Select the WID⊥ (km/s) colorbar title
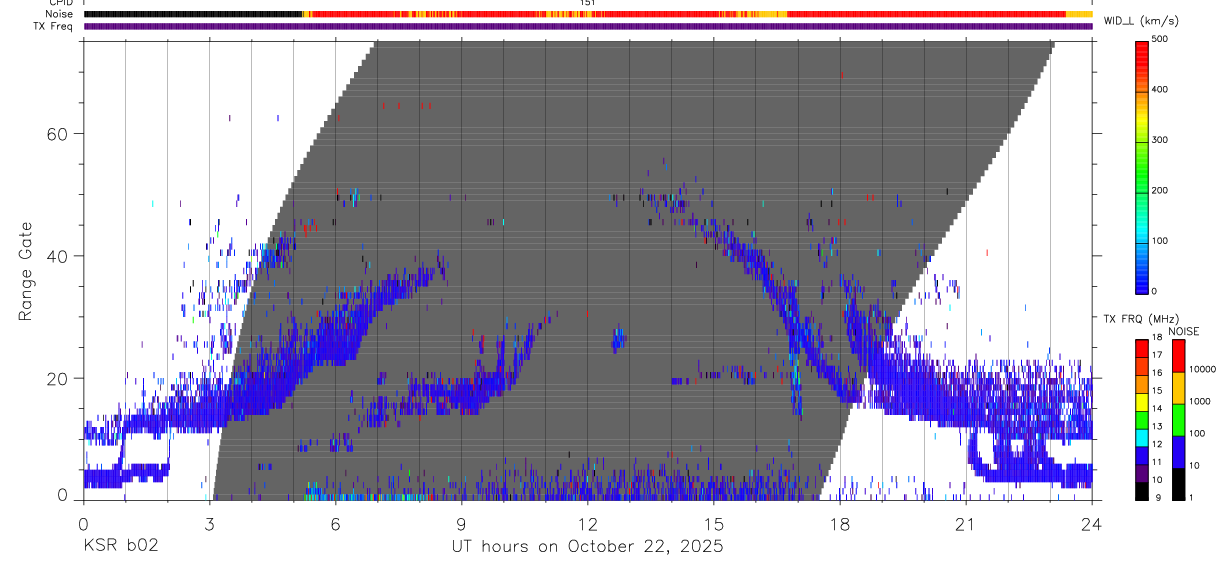This screenshot has width=1228, height=567. pos(1142,21)
